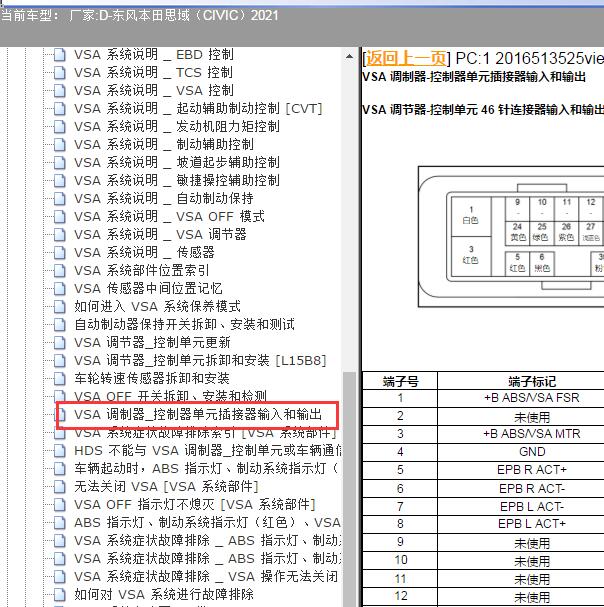Click page icon beside 如何对 VSA 系统进行故障排除
This screenshot has width=604, height=607.
[59, 594]
